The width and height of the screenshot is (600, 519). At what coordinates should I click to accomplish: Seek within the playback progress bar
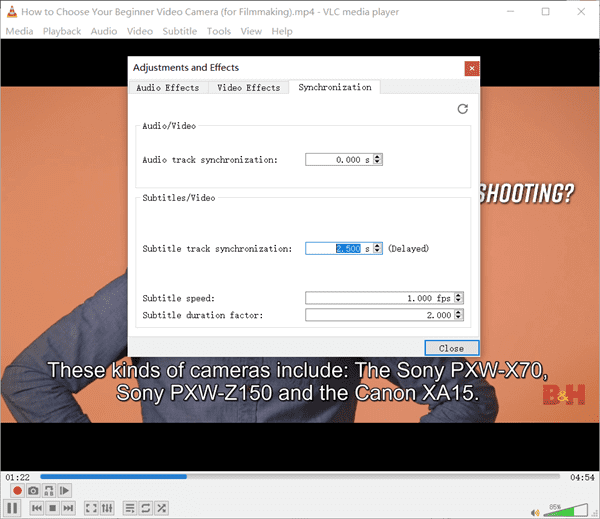[300, 477]
